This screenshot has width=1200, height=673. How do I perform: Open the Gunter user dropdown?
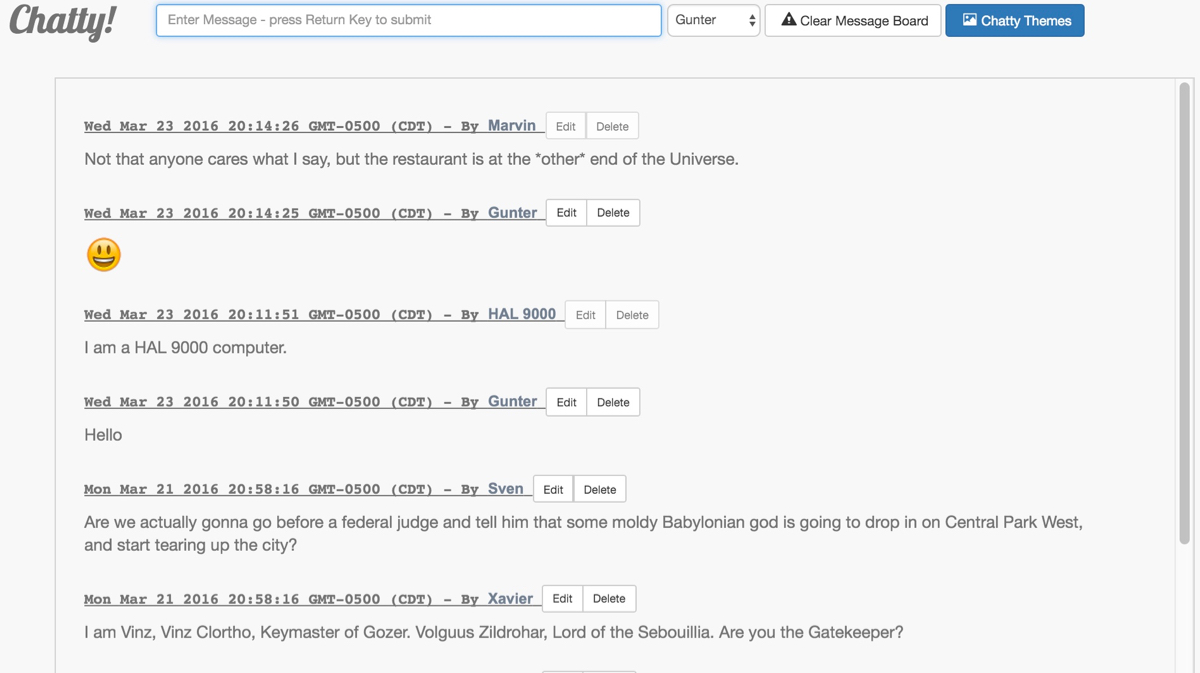tap(713, 20)
